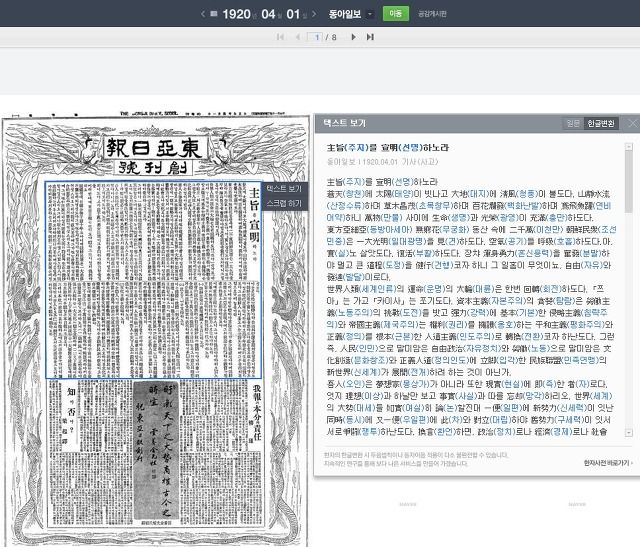The image size is (640, 547).
Task: Go to the next date with the right arrow
Action: [x=314, y=14]
